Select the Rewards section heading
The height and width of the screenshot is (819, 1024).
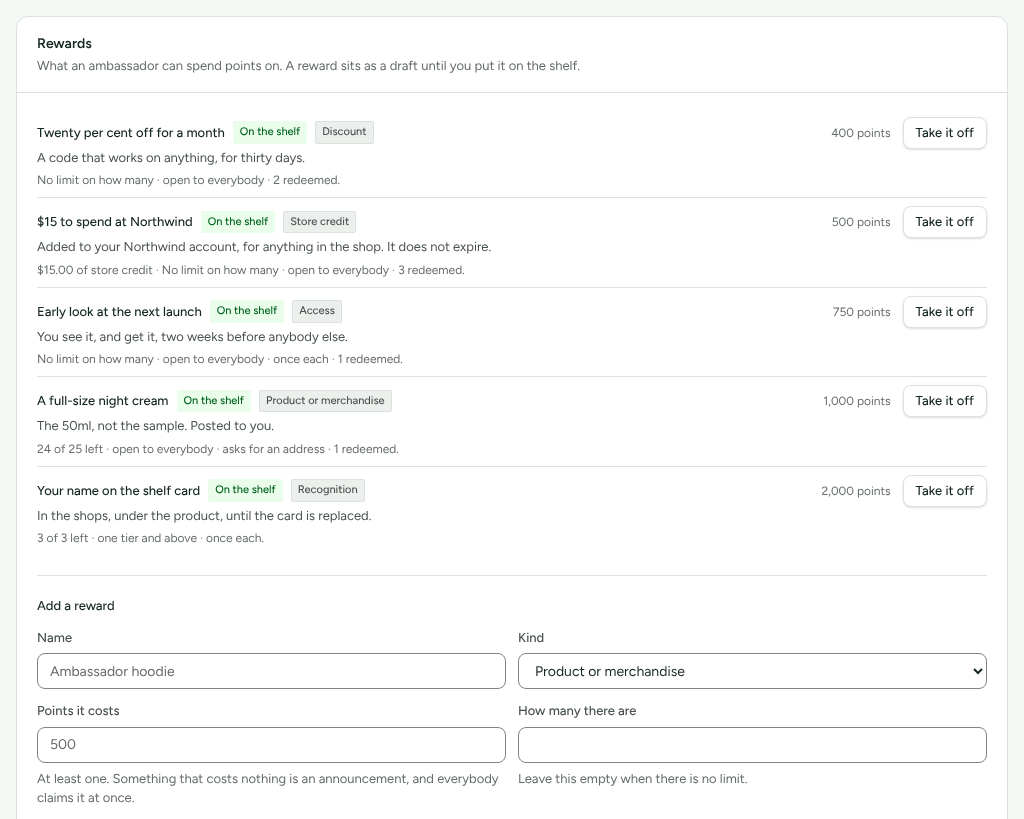64,44
